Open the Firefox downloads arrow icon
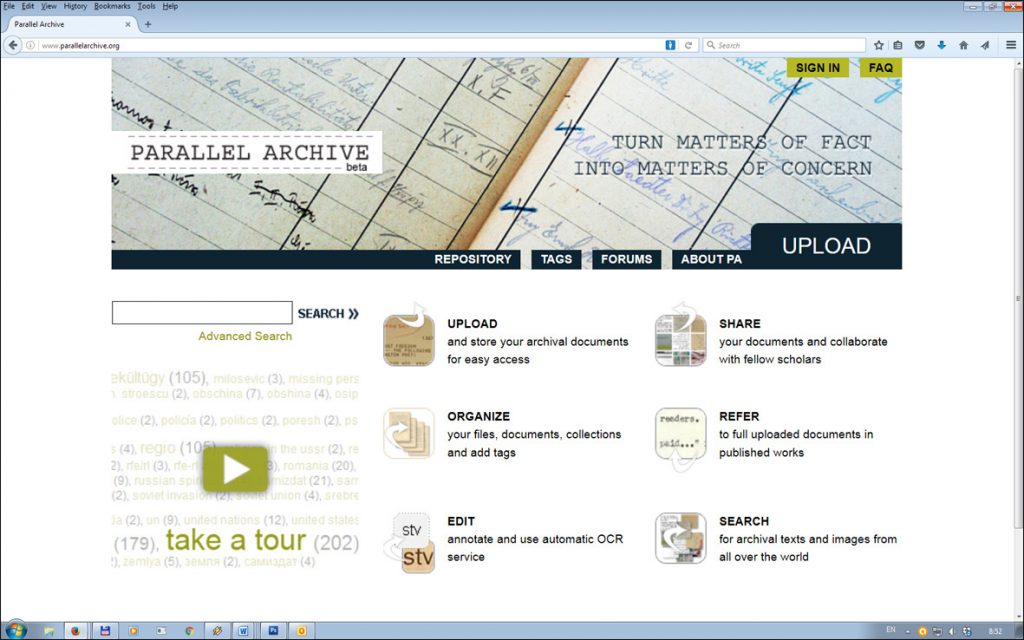 coord(941,45)
